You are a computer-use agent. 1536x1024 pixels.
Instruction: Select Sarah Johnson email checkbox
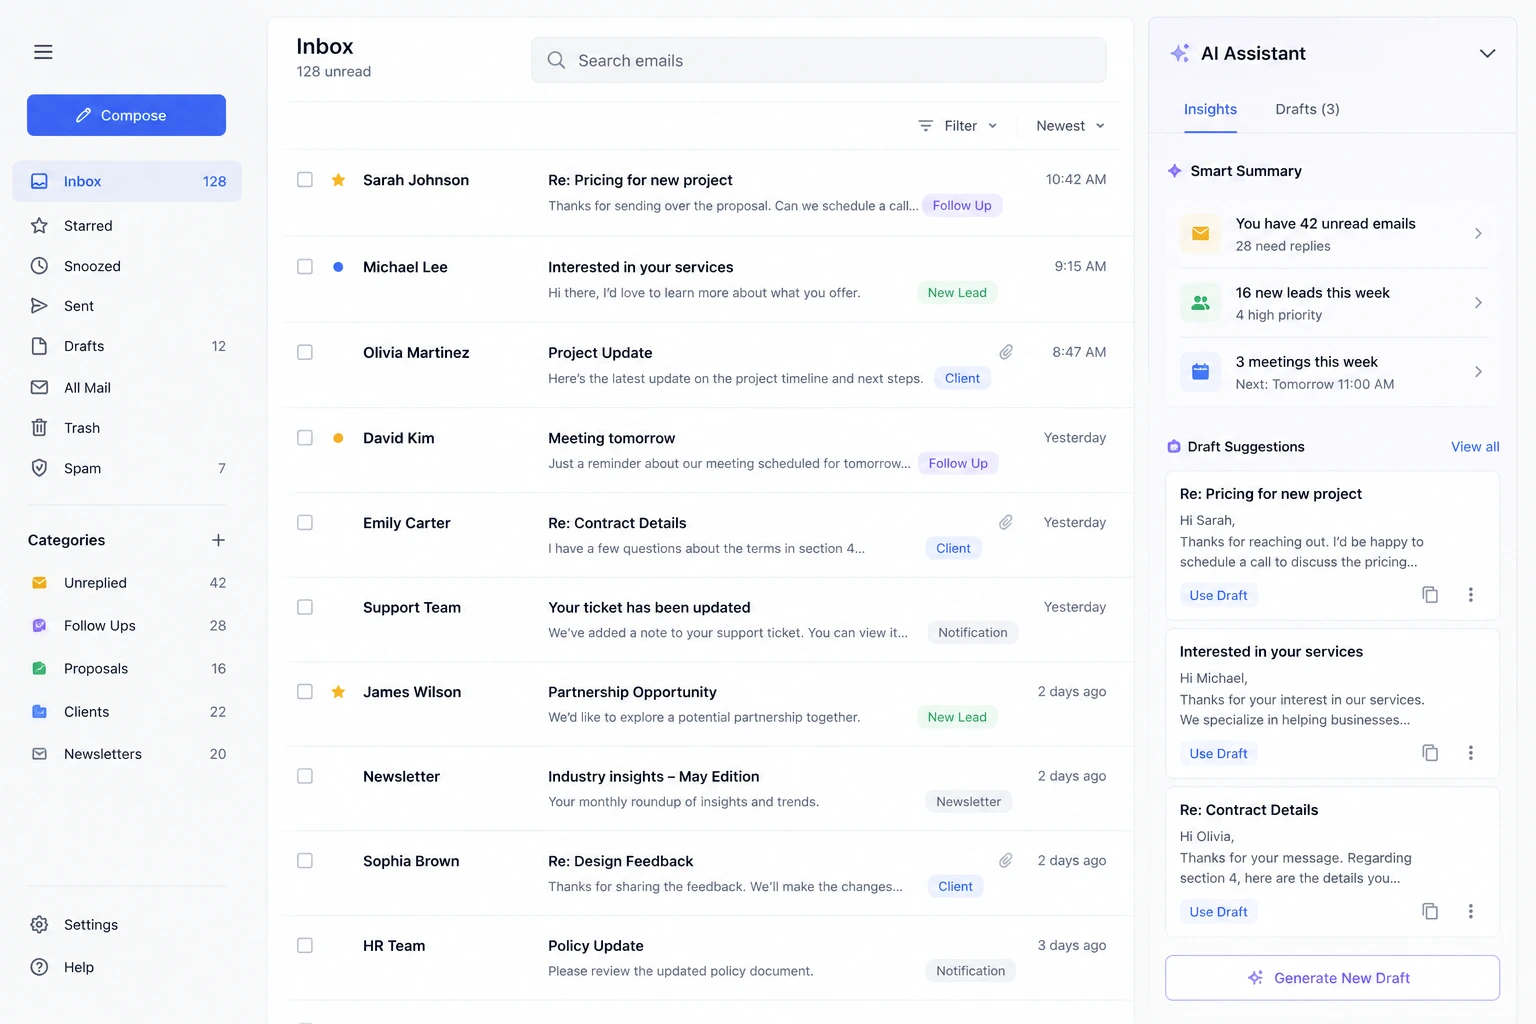(305, 180)
